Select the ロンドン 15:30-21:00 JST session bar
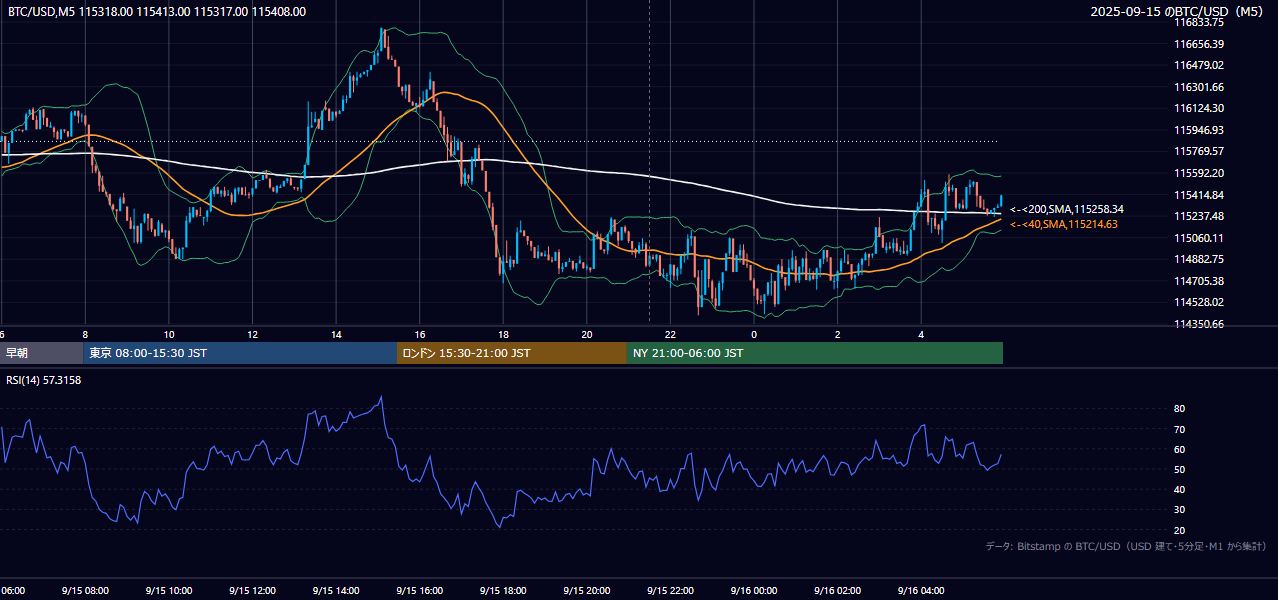 [x=512, y=353]
